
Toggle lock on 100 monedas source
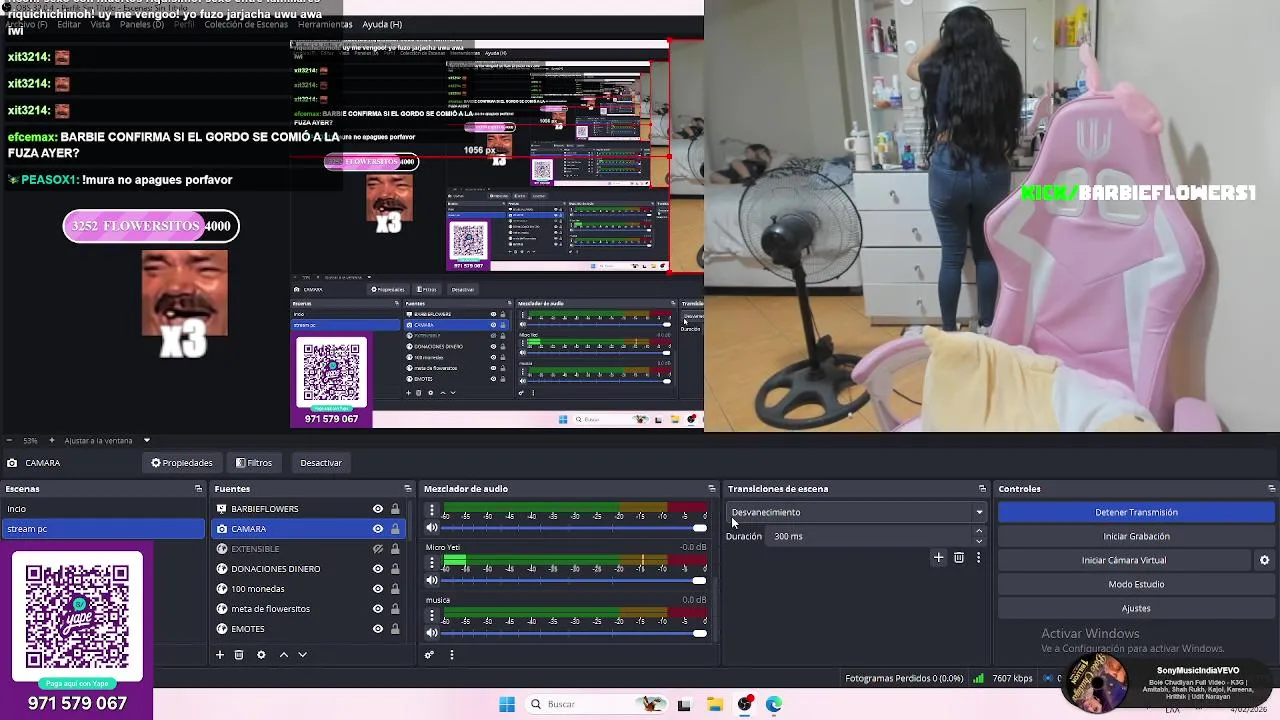[395, 589]
